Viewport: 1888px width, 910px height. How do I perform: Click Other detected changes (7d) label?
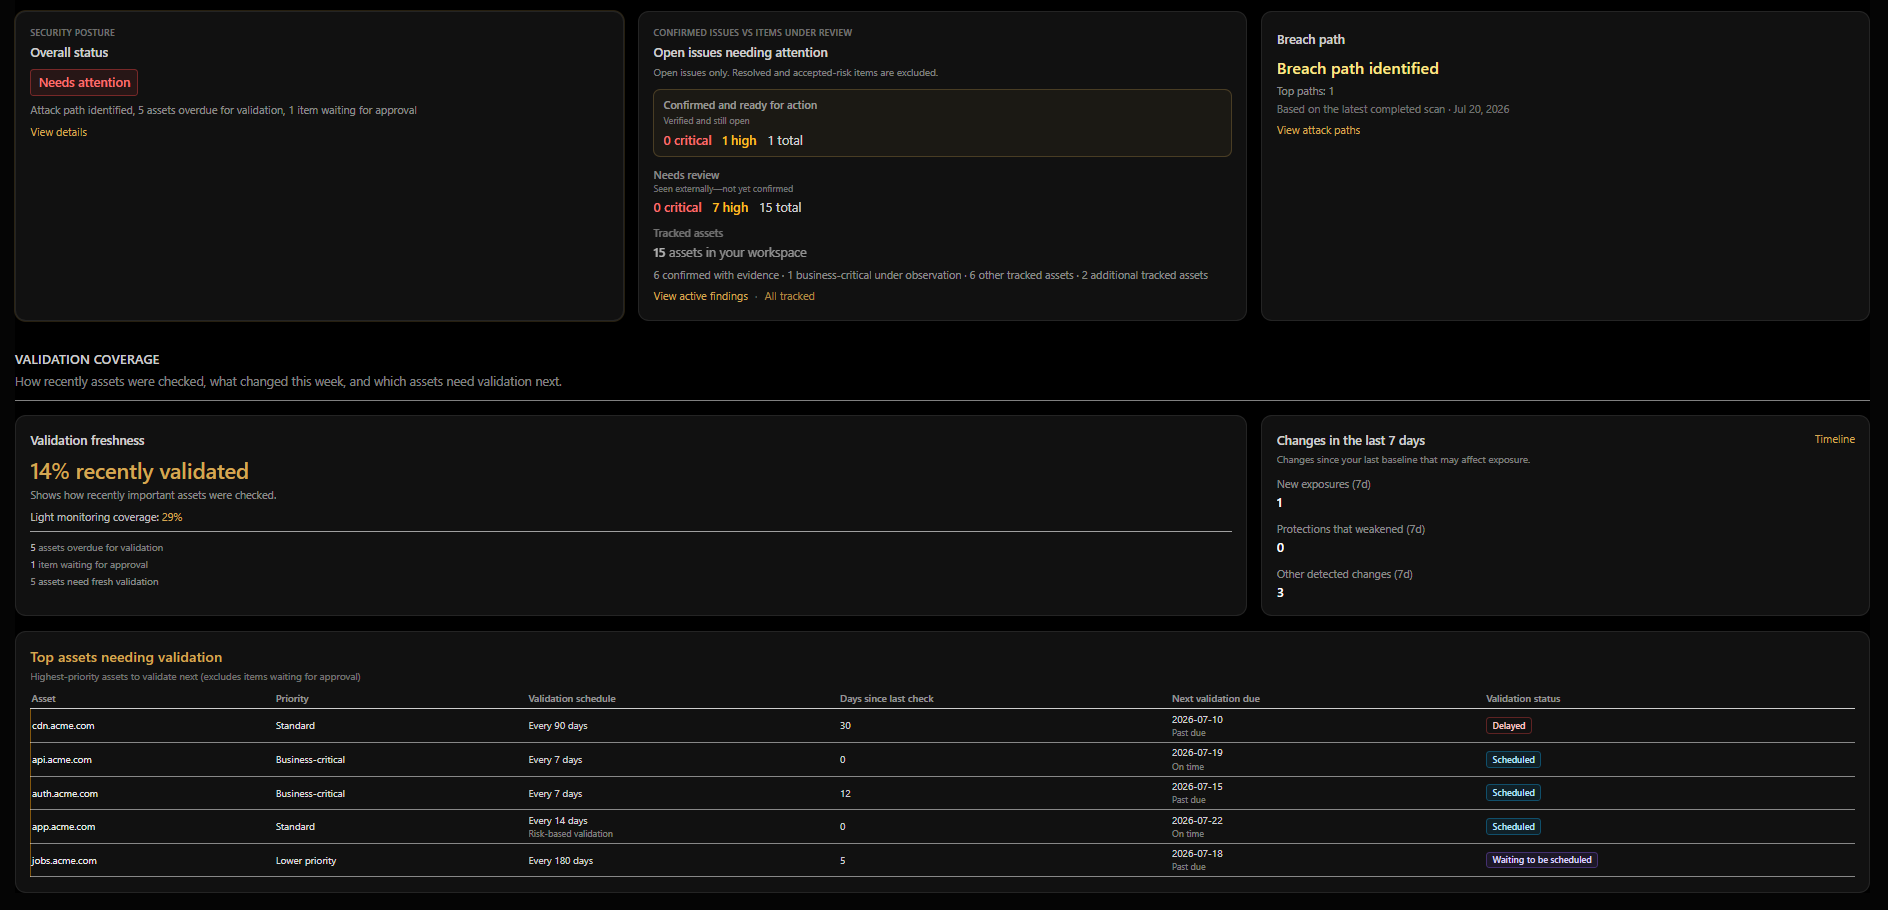(1344, 574)
